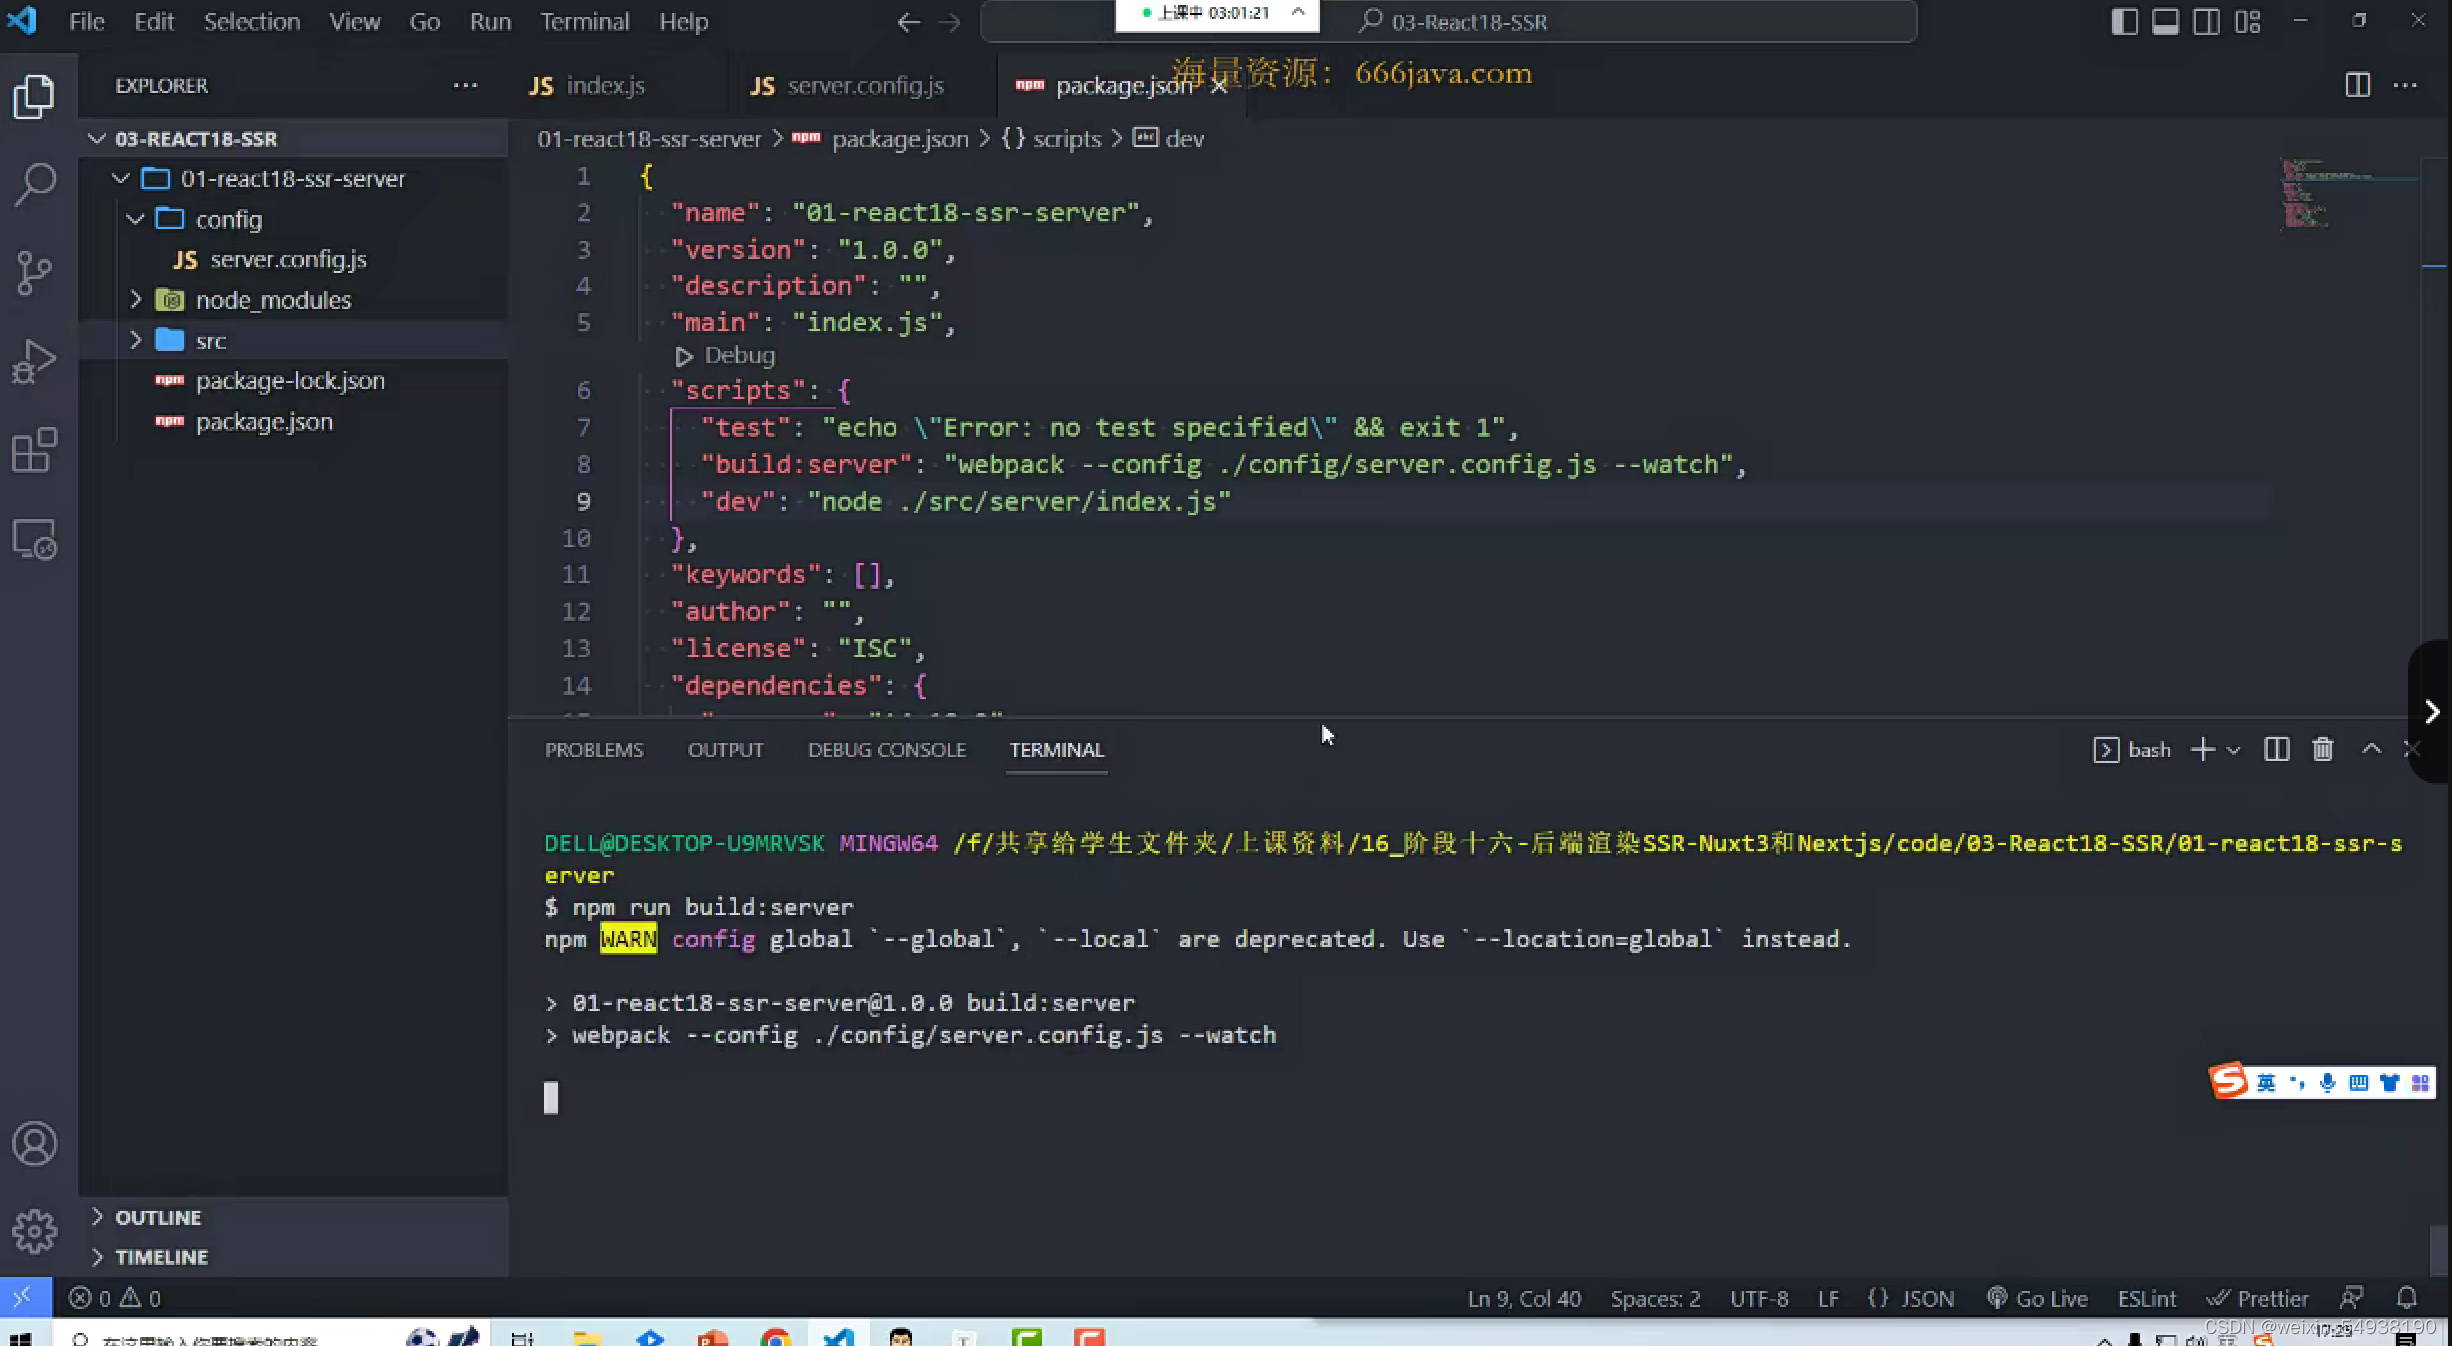
Task: Open the Search view in the activity bar
Action: pyautogui.click(x=35, y=185)
